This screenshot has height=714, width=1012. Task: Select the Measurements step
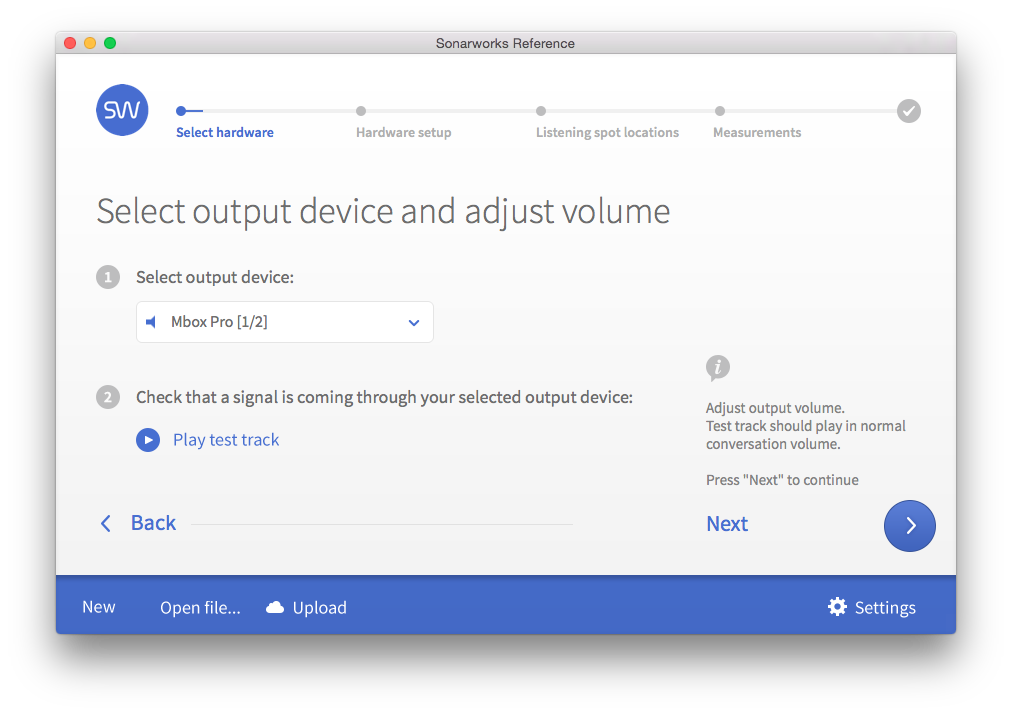756,132
